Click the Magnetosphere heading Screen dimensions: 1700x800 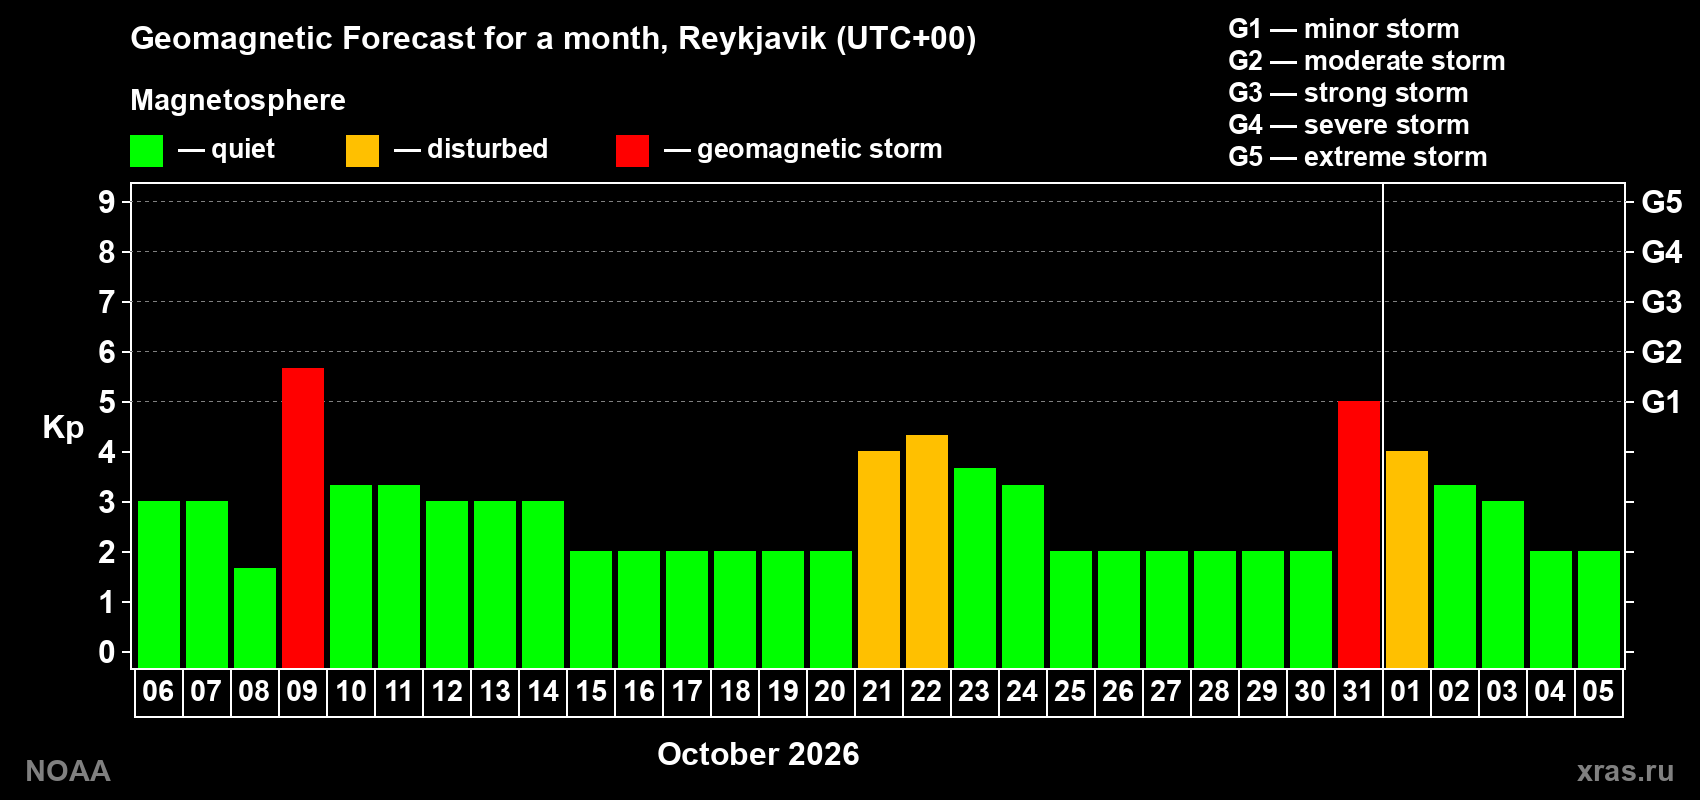tap(238, 100)
